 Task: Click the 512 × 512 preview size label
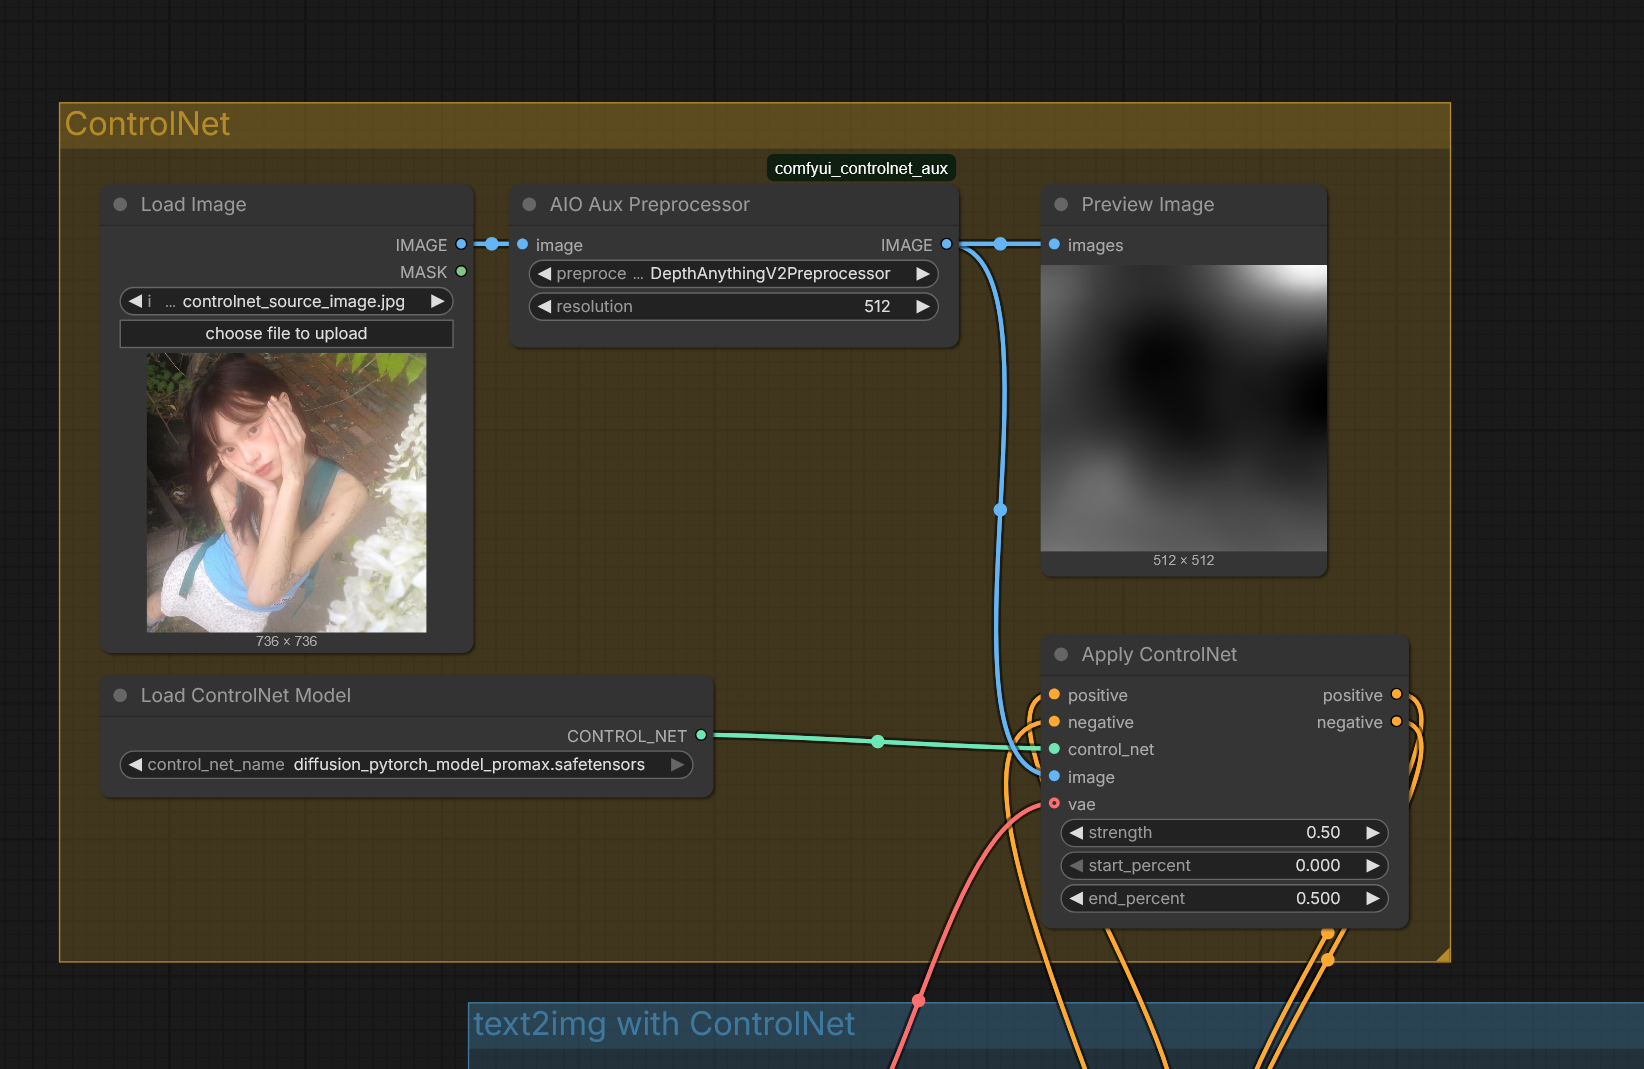pos(1184,560)
